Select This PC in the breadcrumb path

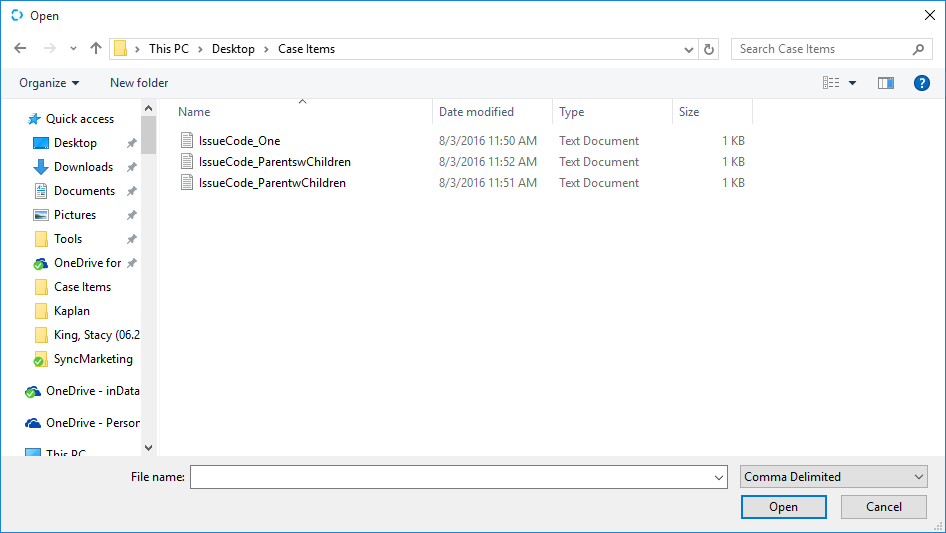pyautogui.click(x=169, y=49)
